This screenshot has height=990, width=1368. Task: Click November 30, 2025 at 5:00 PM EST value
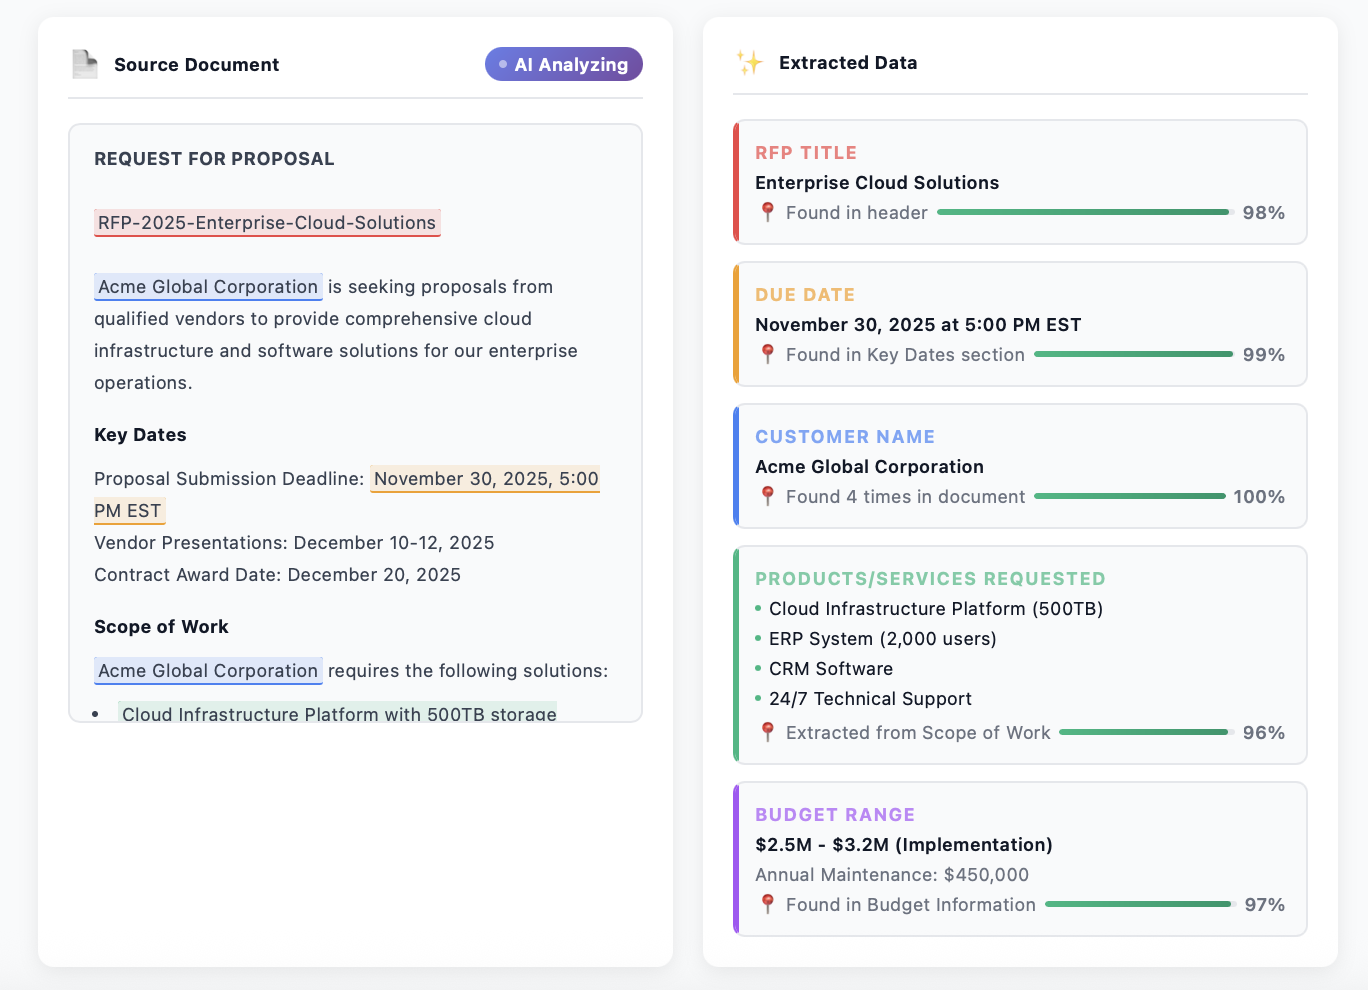pos(918,325)
